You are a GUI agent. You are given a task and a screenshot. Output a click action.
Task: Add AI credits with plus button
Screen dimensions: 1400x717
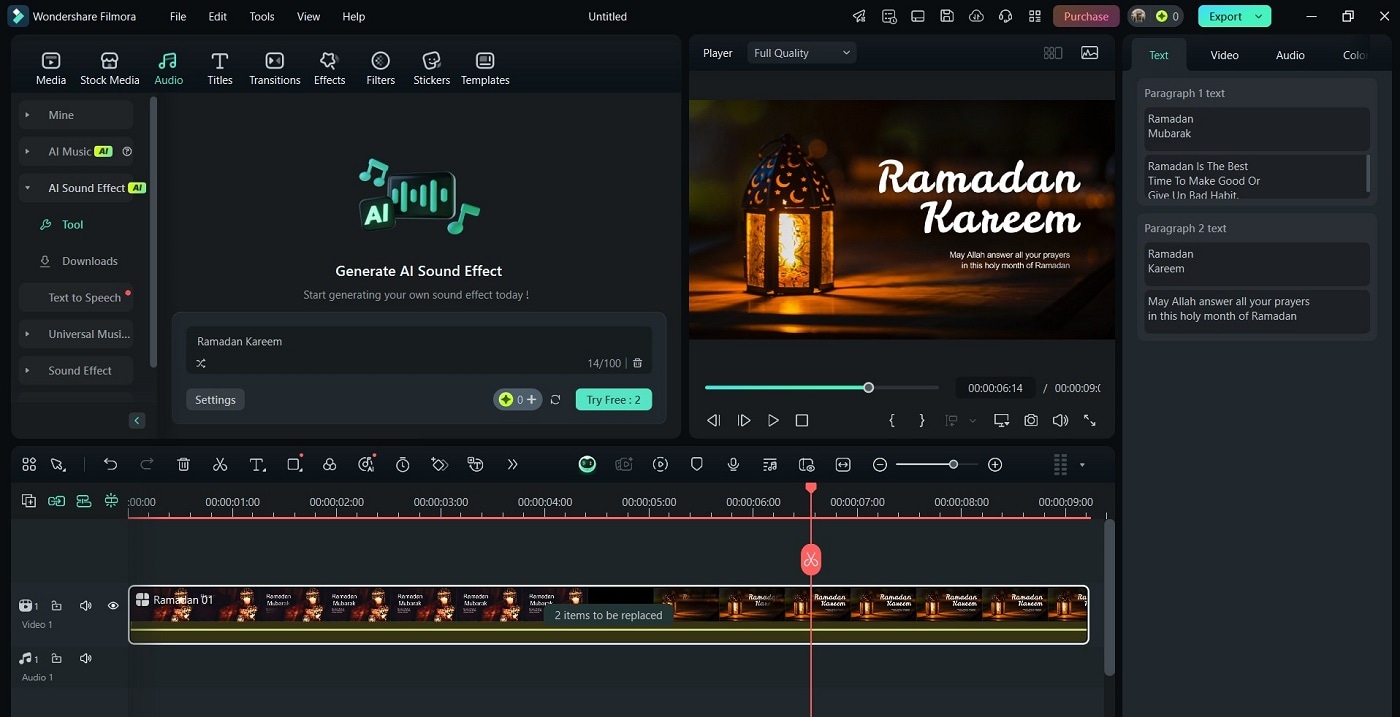pyautogui.click(x=531, y=400)
